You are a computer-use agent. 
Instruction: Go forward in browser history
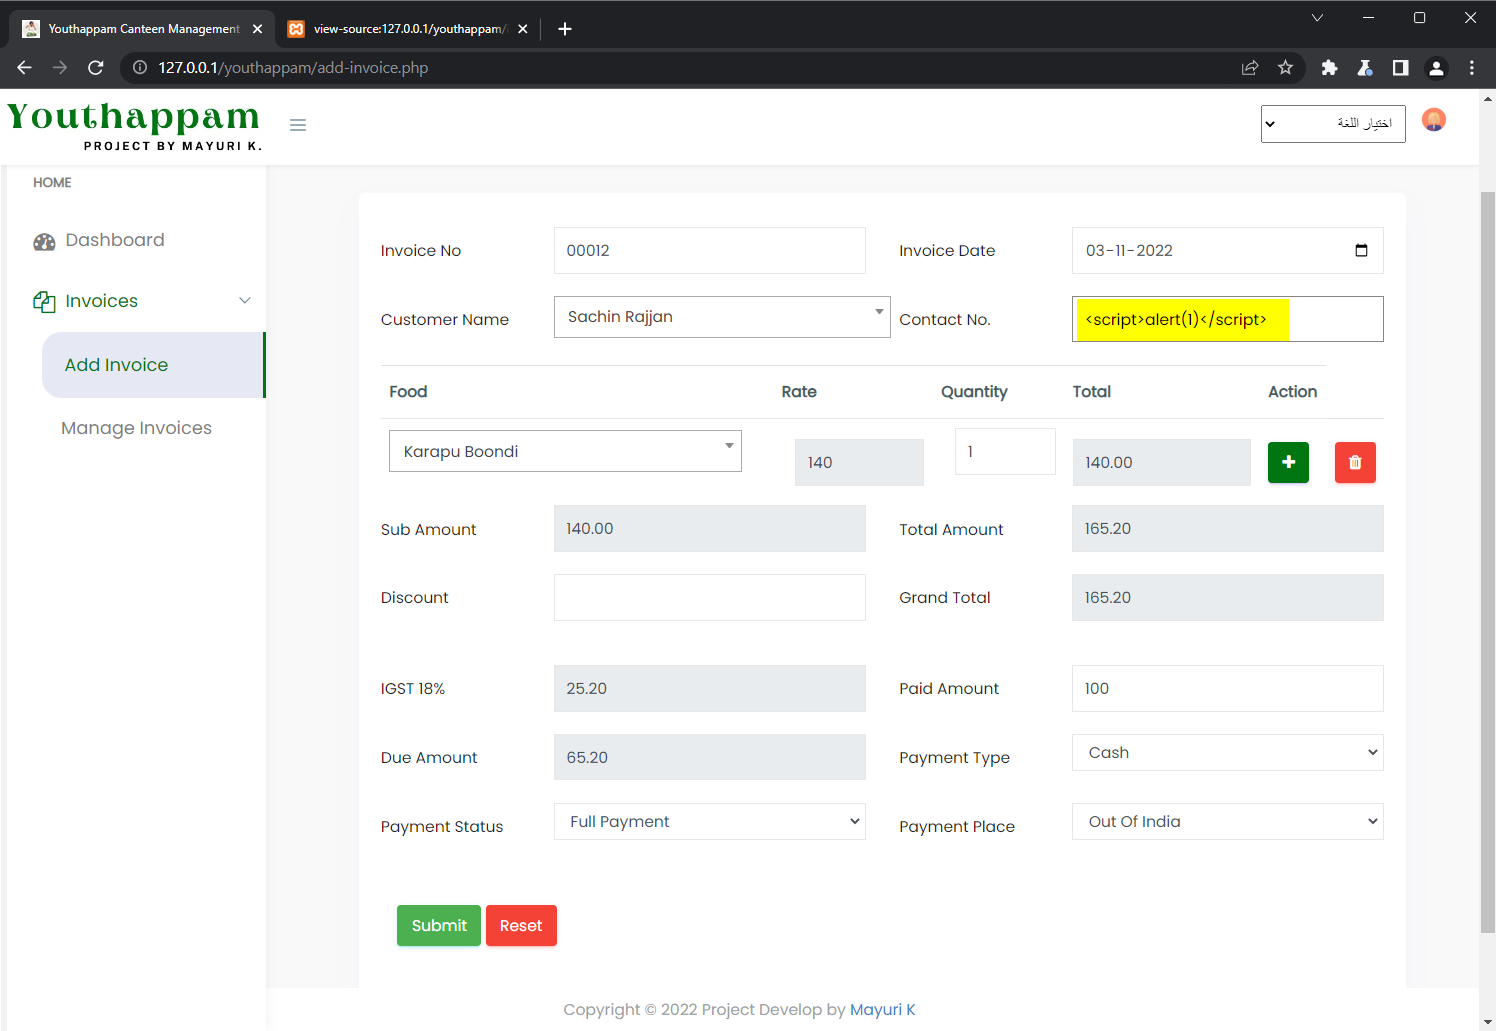(x=60, y=68)
